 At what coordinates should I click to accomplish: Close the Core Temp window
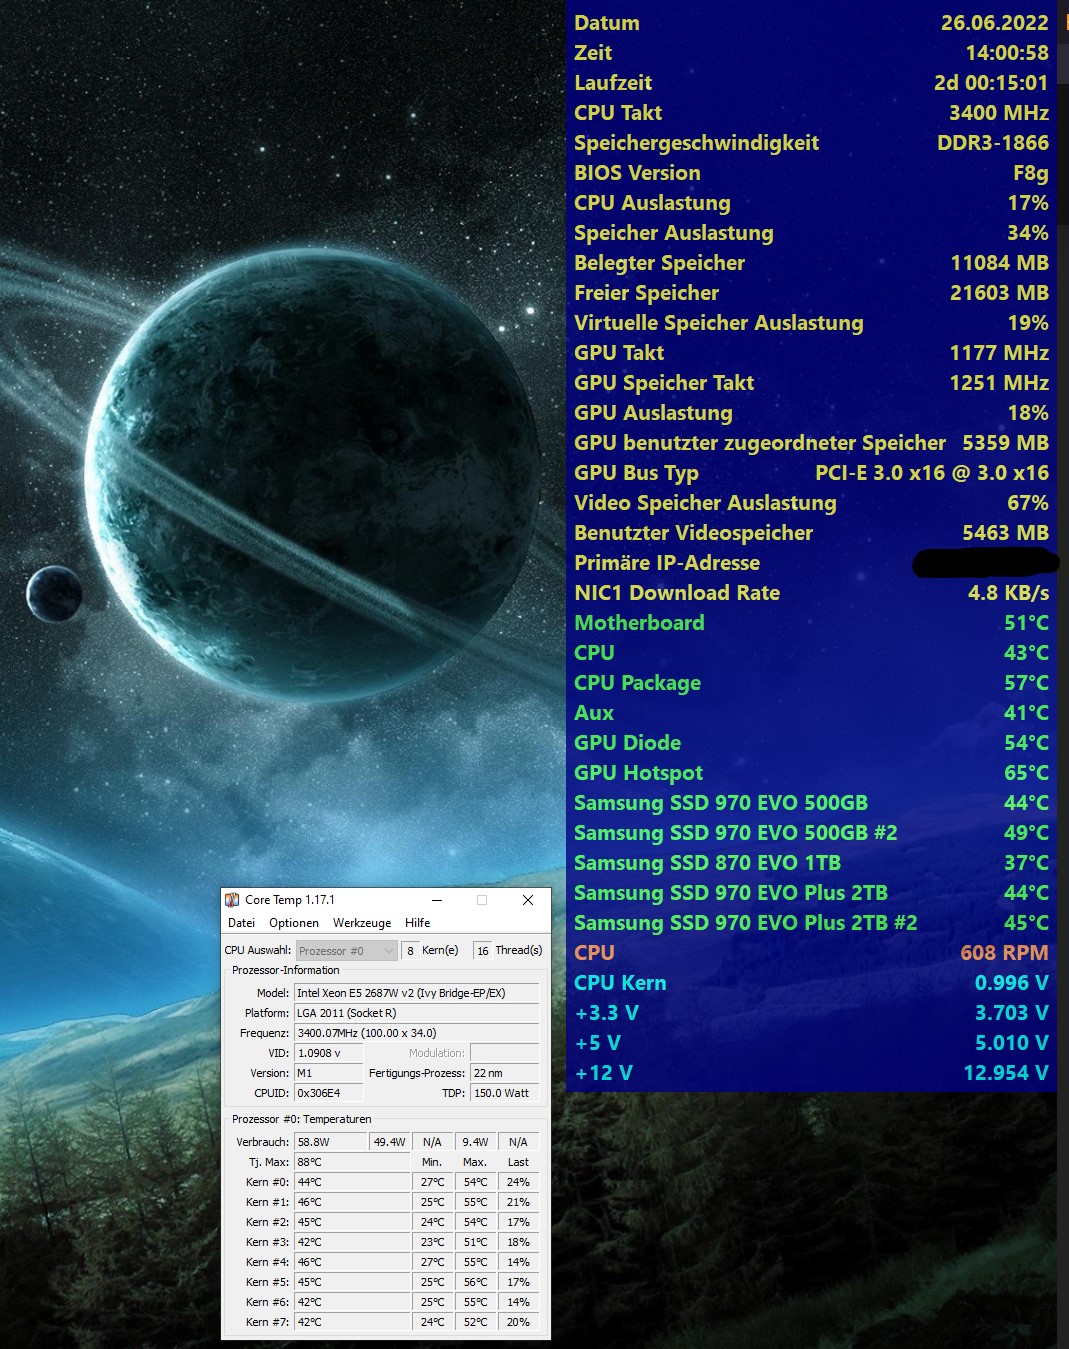click(x=528, y=900)
